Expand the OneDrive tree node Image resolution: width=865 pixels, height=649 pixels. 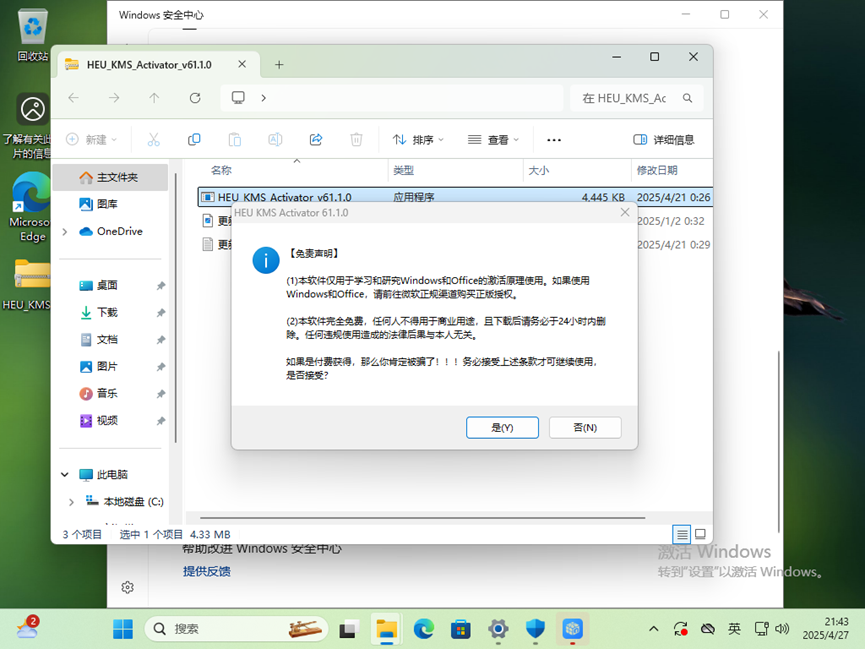pos(65,232)
